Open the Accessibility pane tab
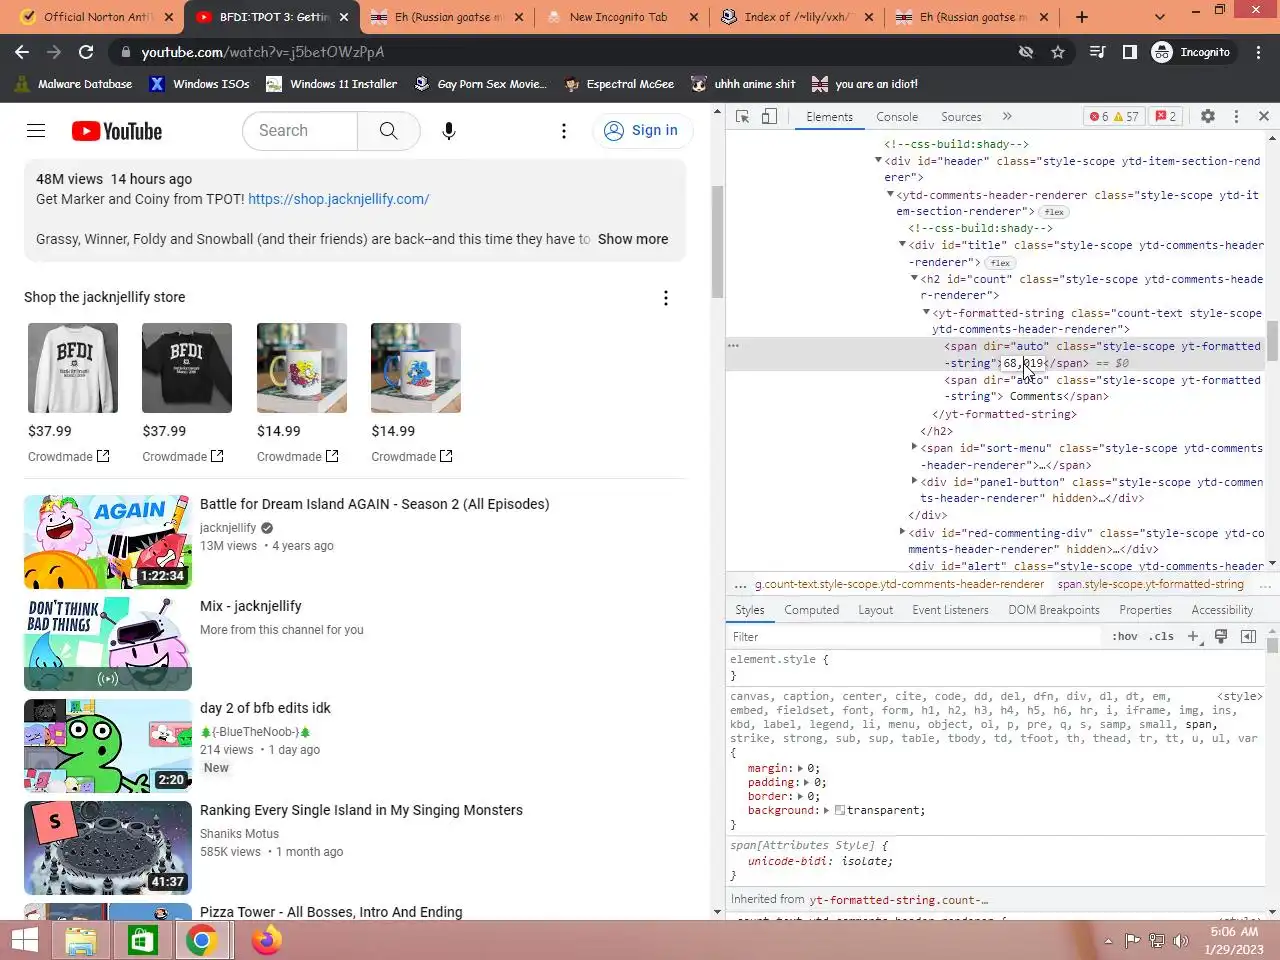 [x=1222, y=610]
